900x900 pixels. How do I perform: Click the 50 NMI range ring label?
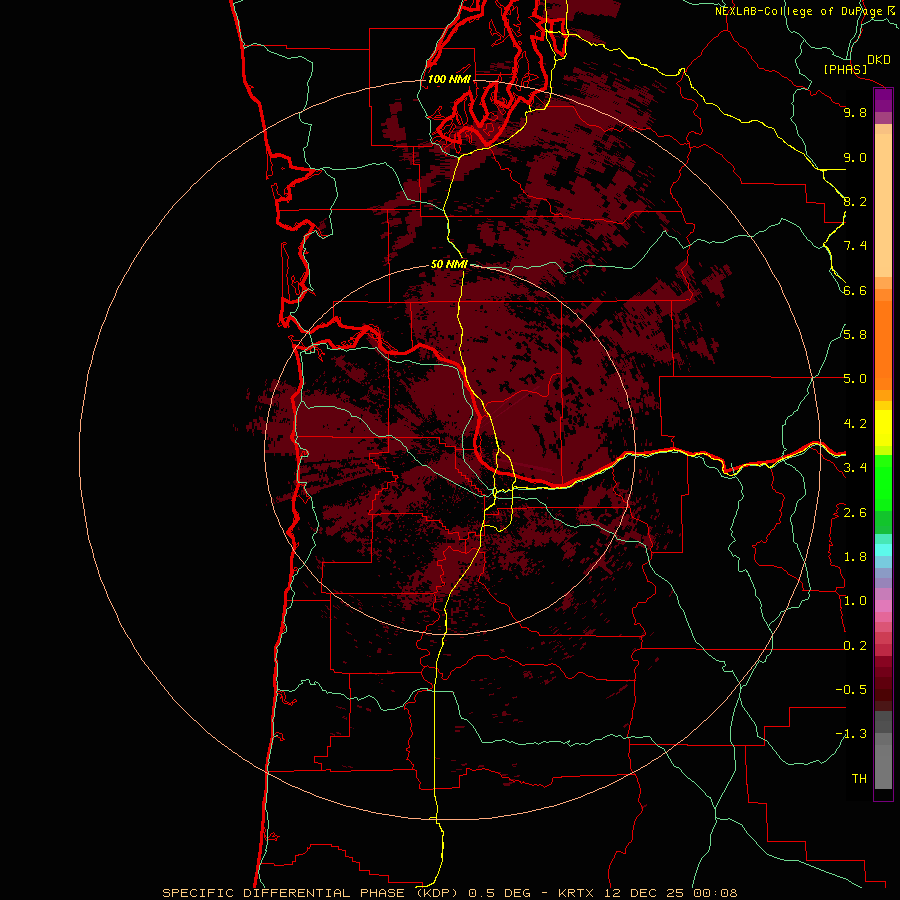pos(449,264)
